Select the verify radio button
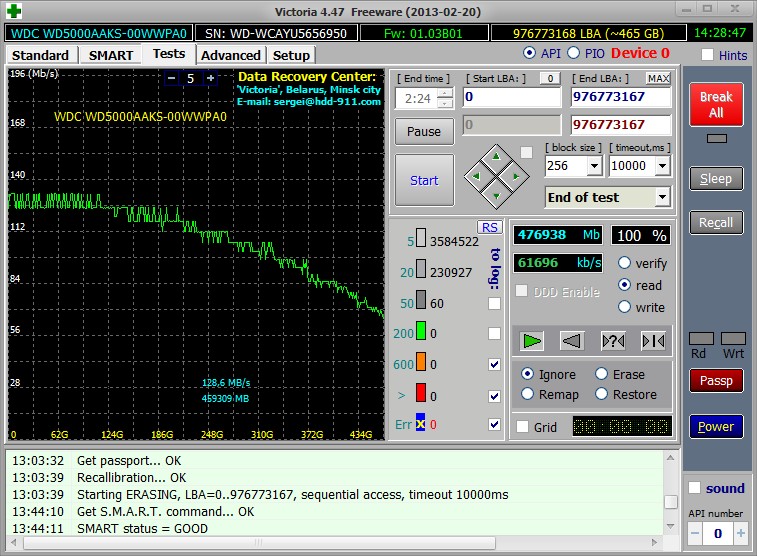 coord(625,263)
